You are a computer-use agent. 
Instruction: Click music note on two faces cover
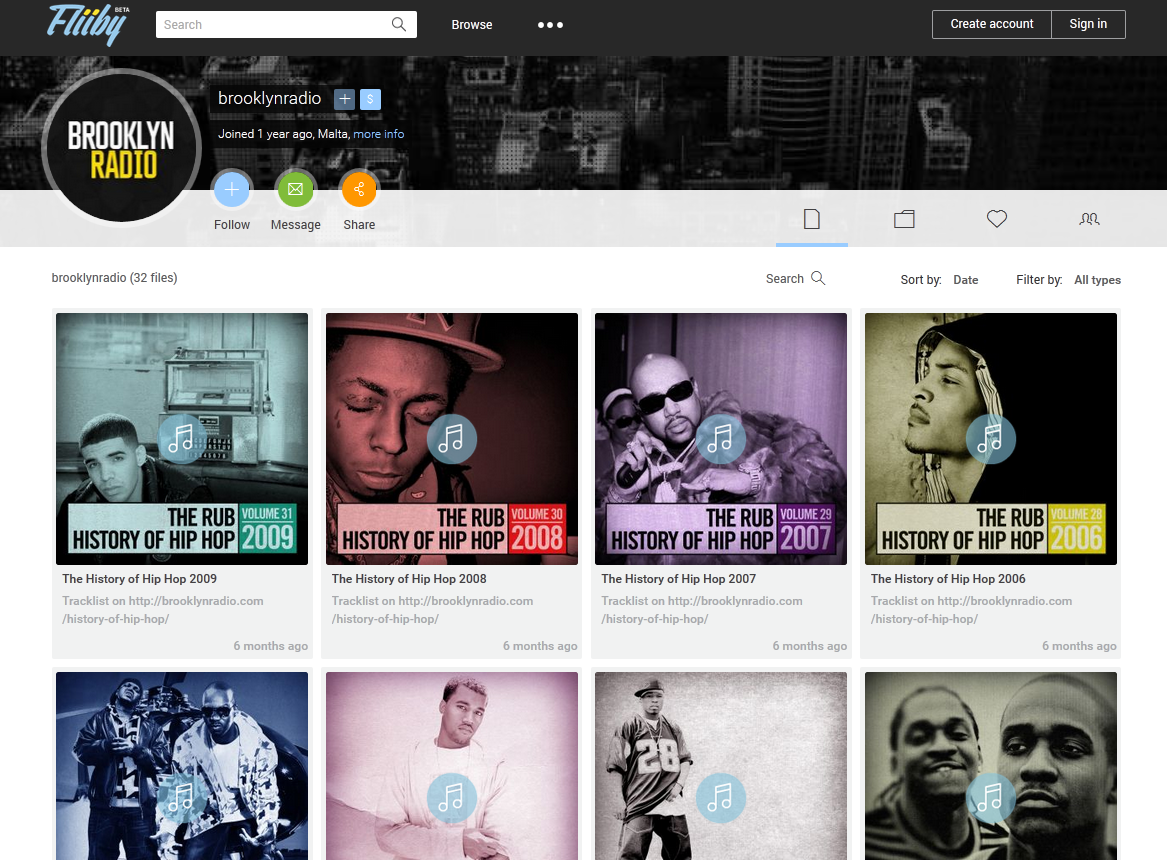click(991, 798)
